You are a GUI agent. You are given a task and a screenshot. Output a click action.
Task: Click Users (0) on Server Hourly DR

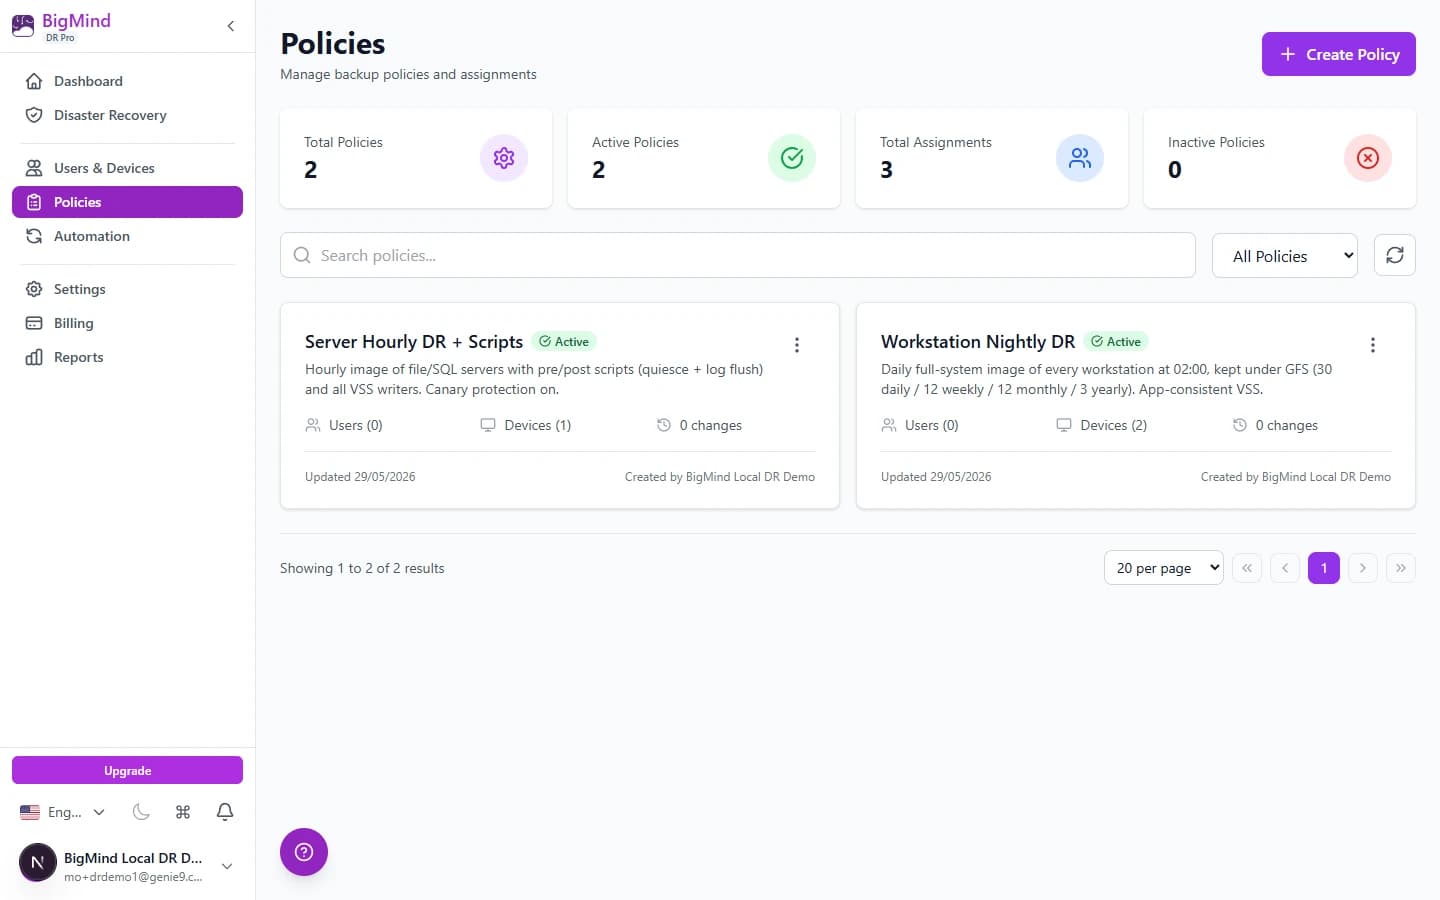344,425
